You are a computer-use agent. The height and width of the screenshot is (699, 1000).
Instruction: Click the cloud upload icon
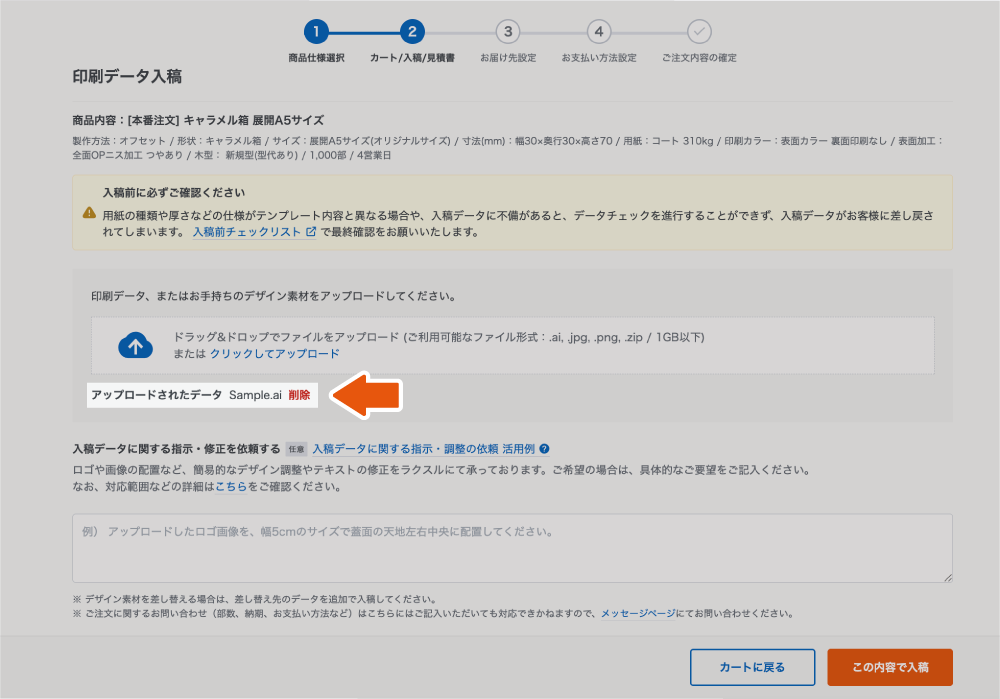pos(135,345)
